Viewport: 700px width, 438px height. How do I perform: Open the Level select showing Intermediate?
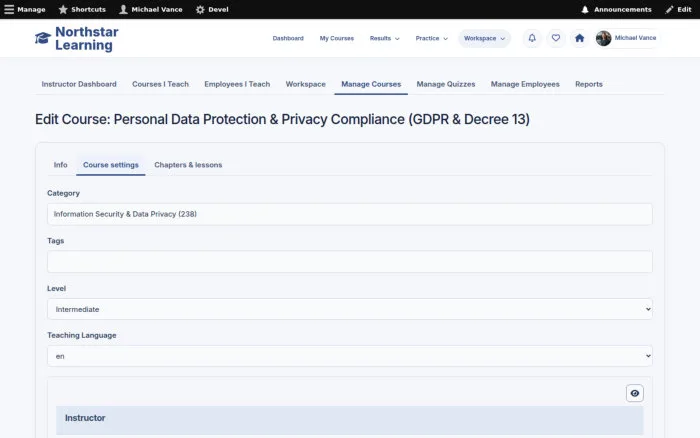click(x=350, y=309)
